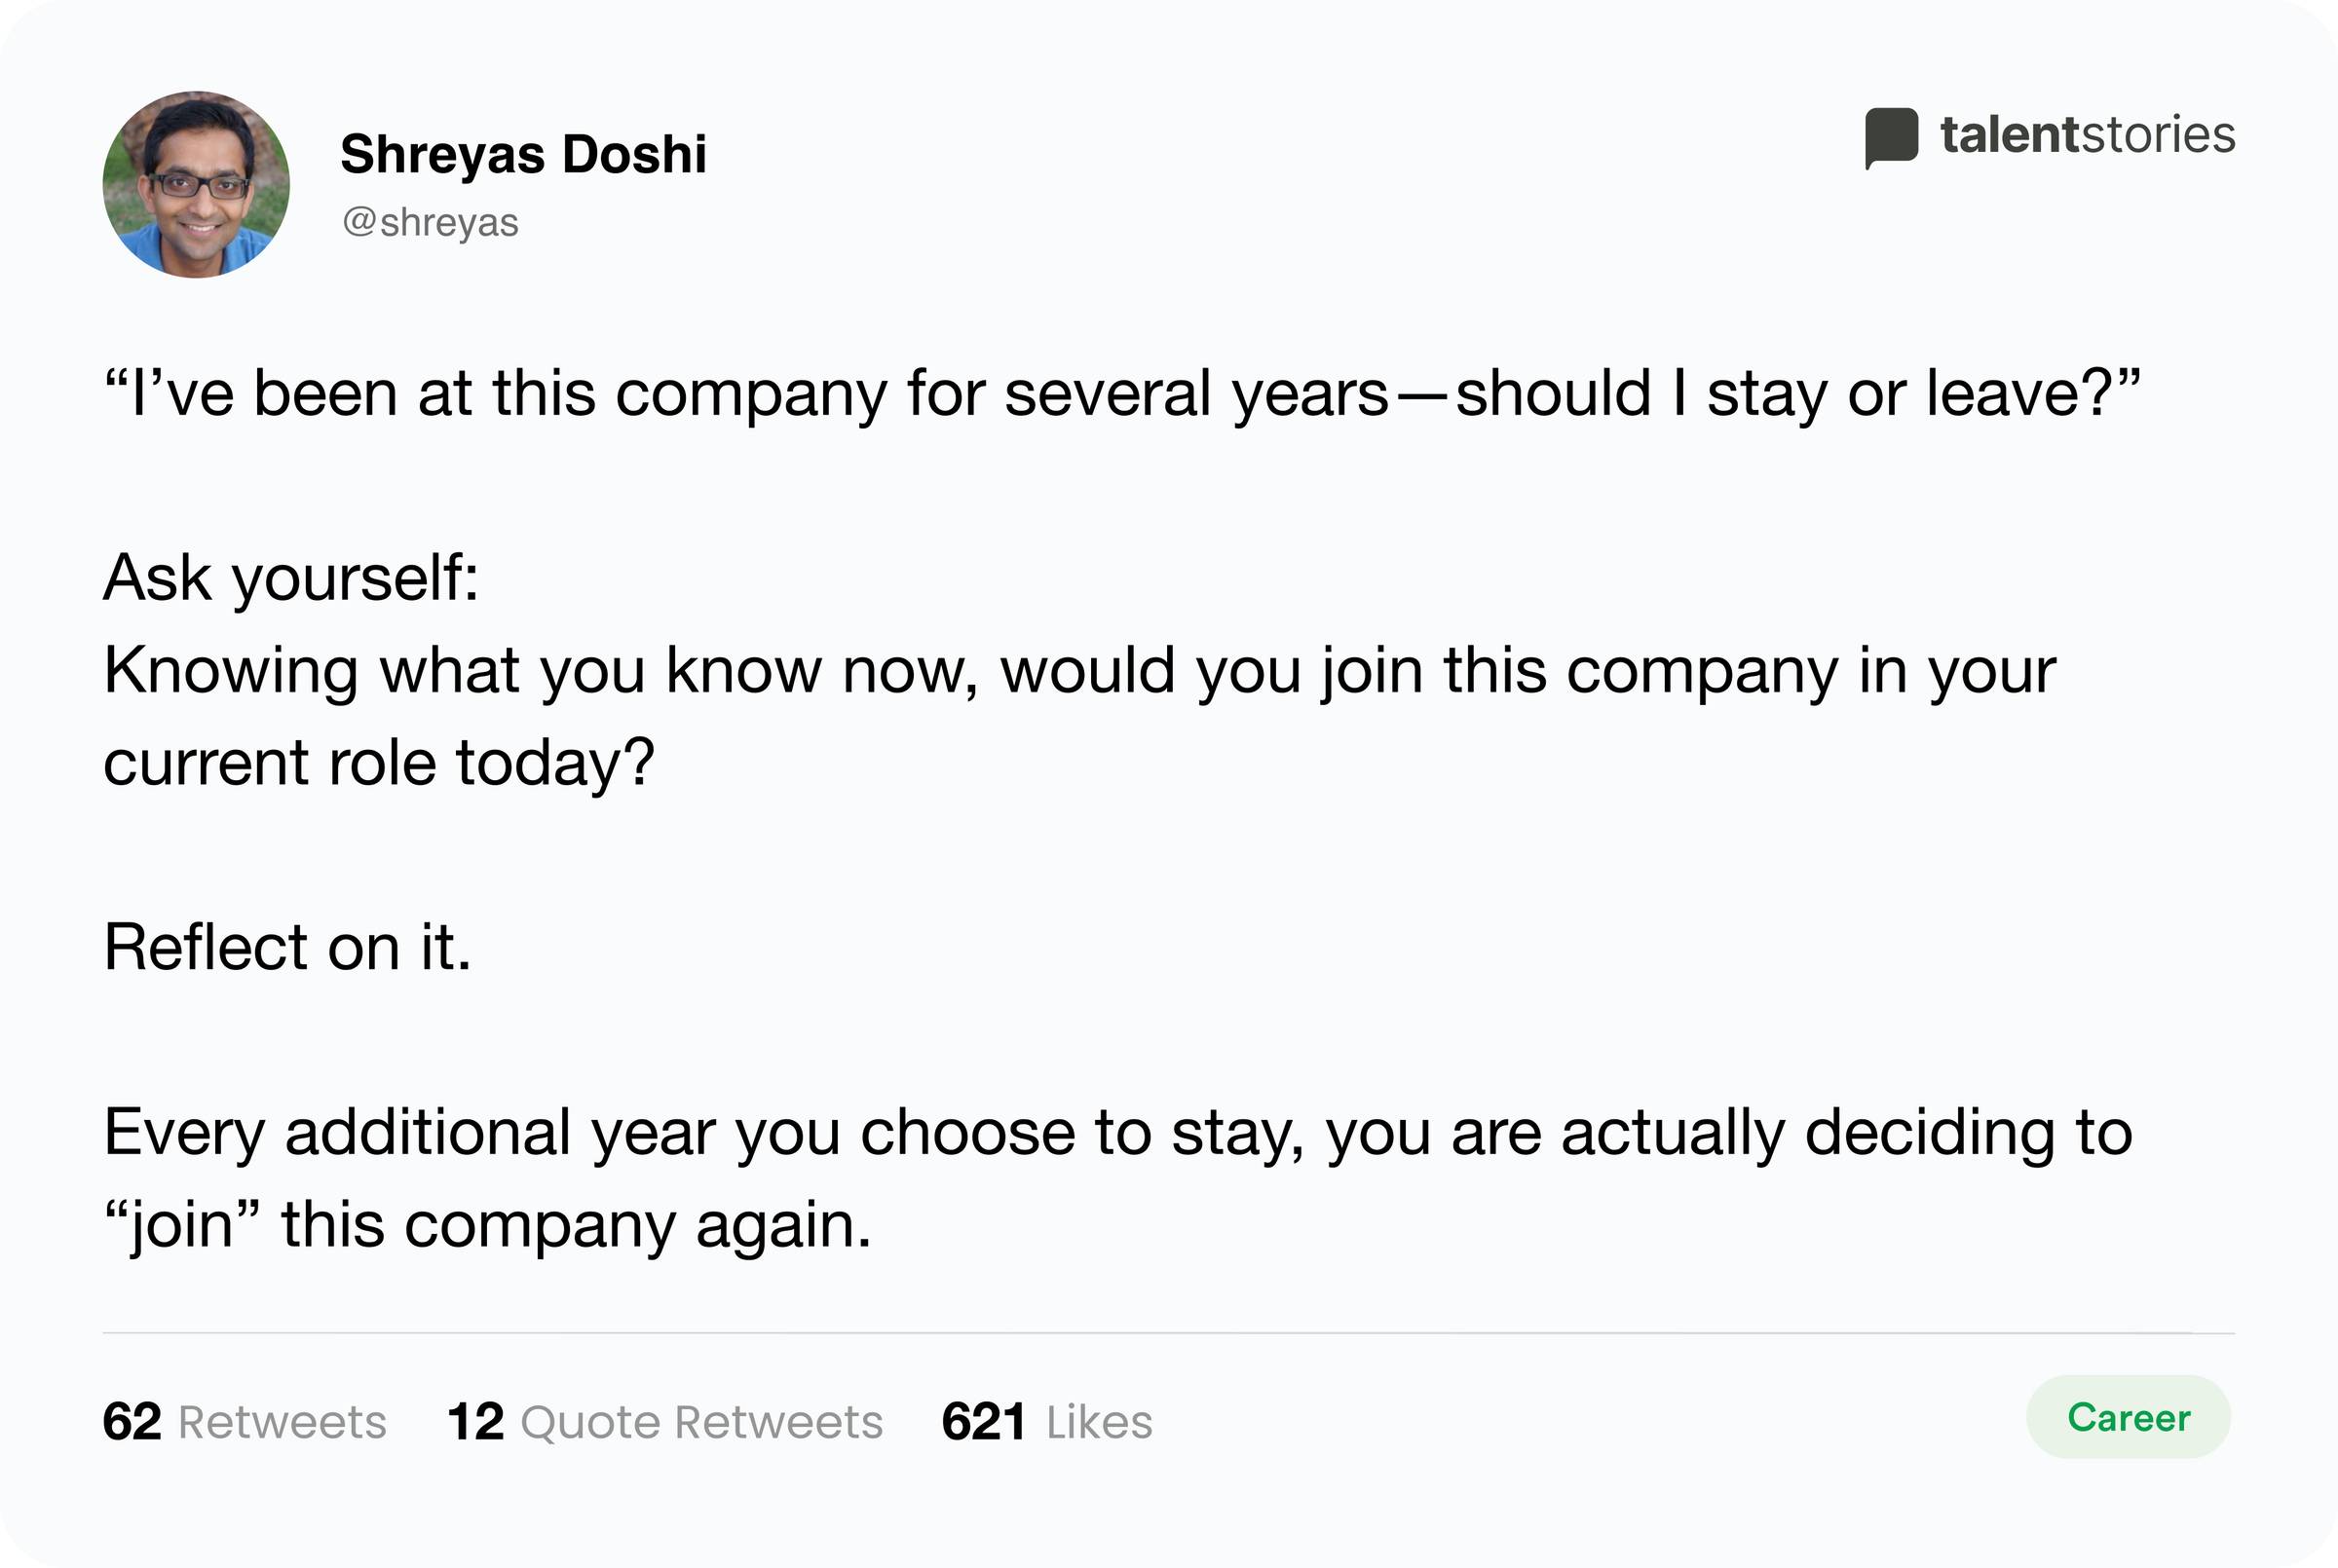Click the number 12 quote count
The width and height of the screenshot is (2338, 1568).
475,1422
